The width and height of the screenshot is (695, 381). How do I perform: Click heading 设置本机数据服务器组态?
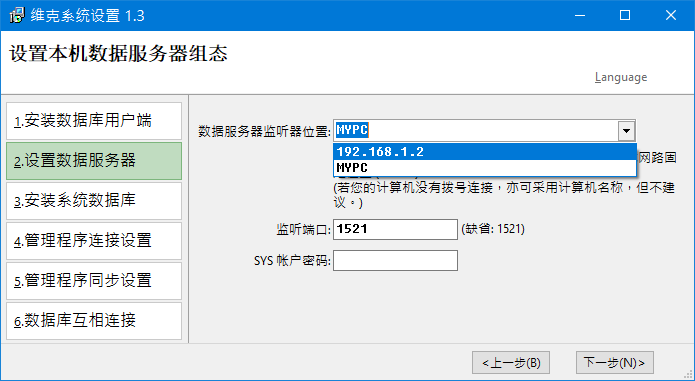pyautogui.click(x=118, y=54)
